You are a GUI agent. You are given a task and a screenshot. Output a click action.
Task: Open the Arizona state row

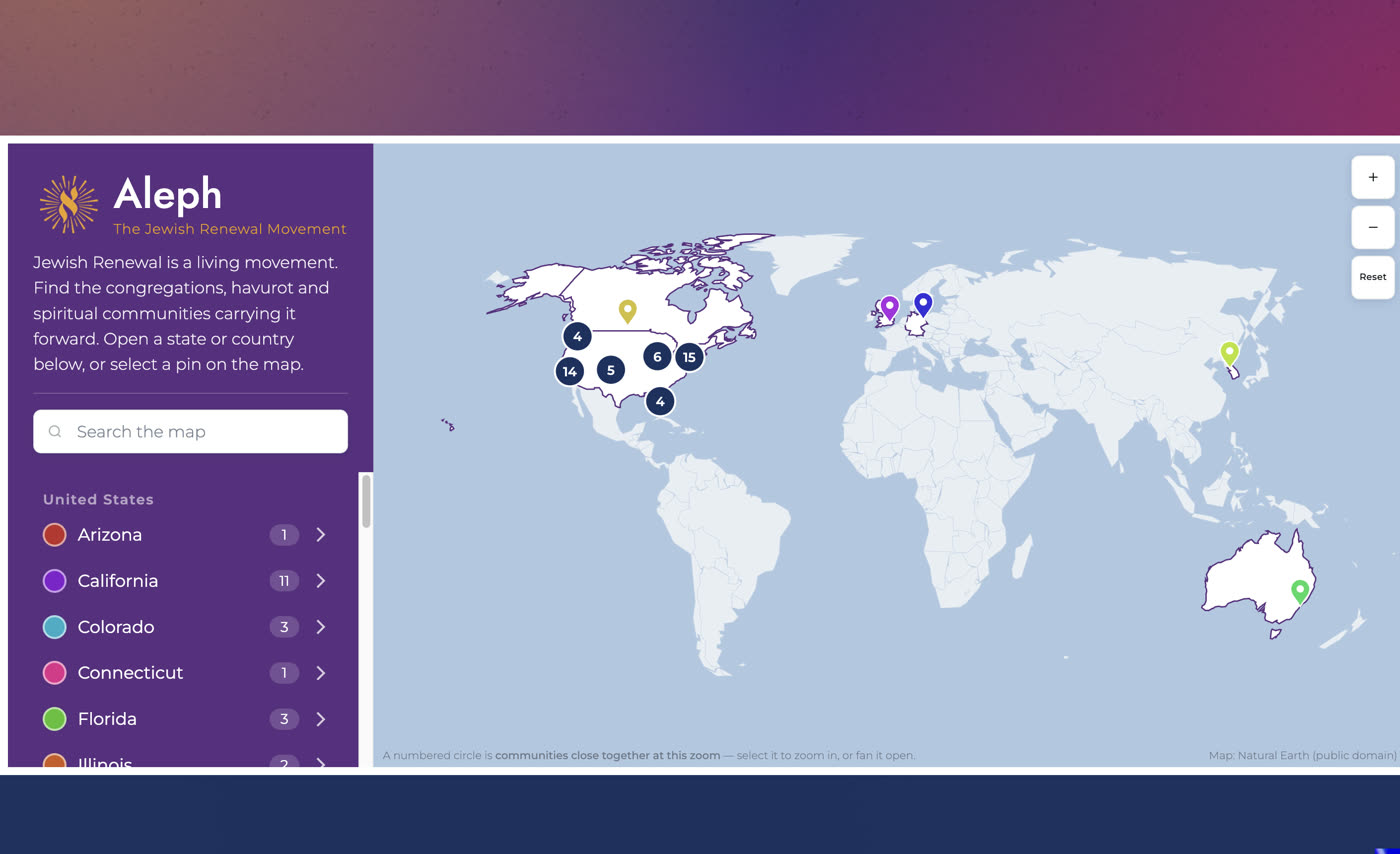[x=187, y=535]
